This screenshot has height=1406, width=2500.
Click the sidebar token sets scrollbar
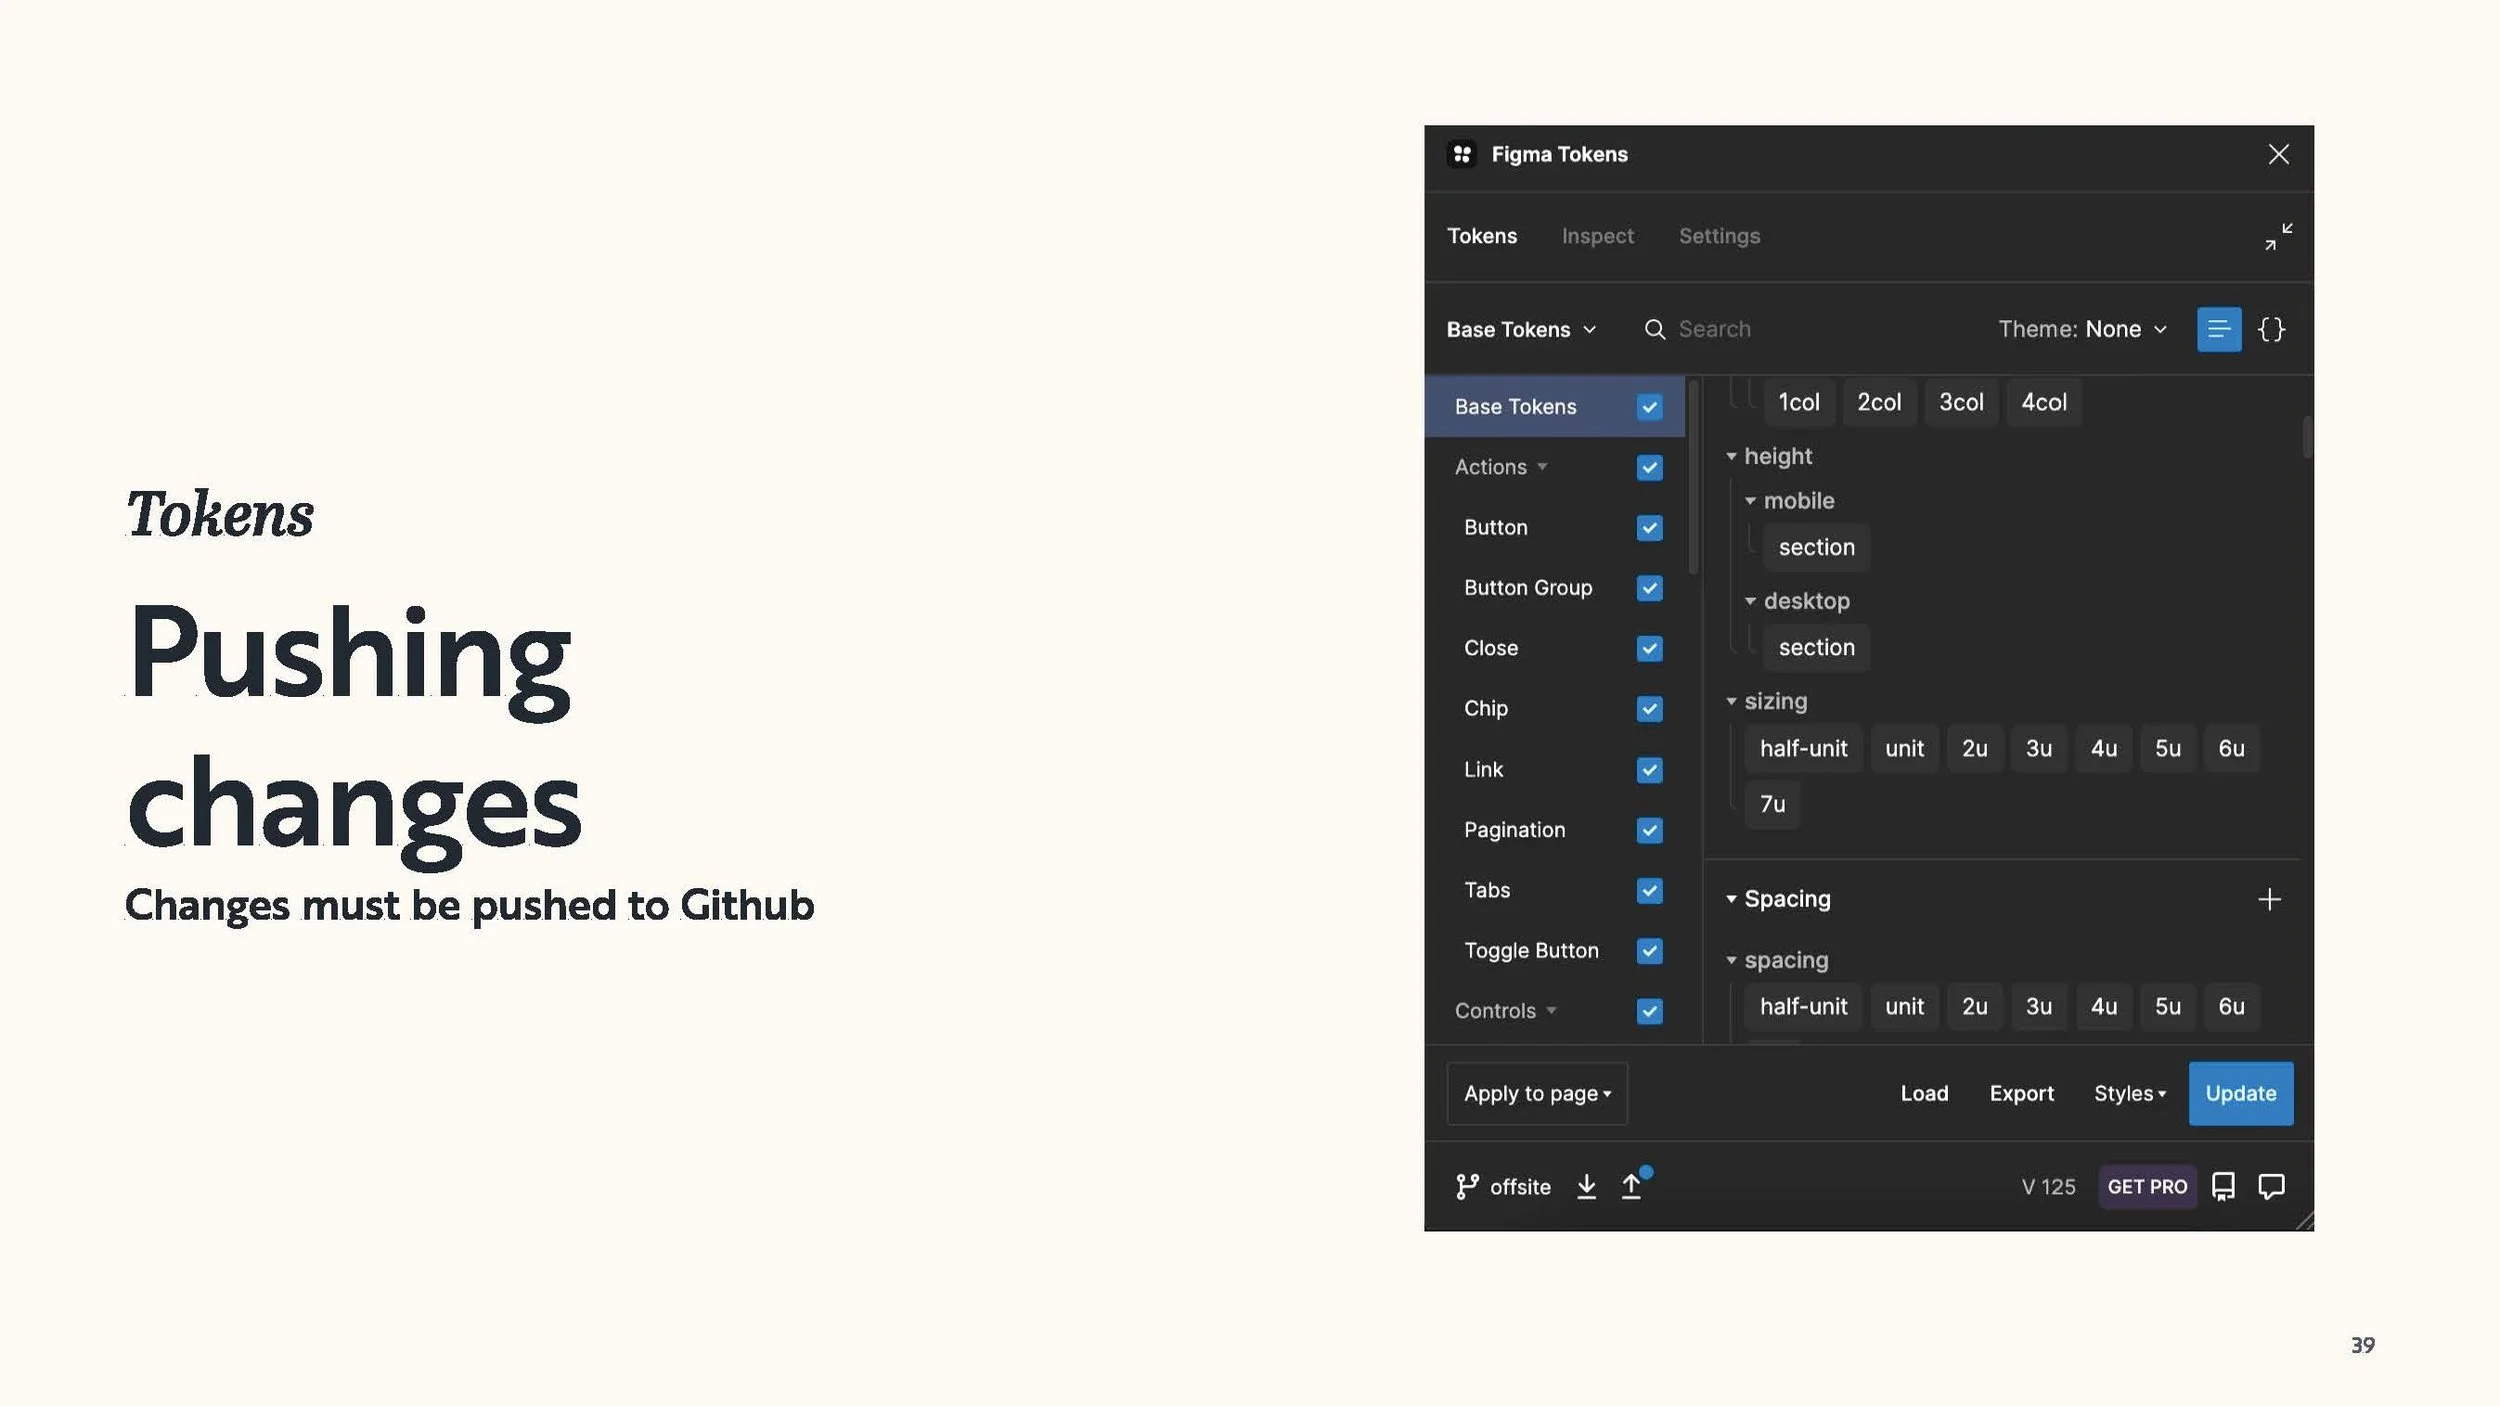pyautogui.click(x=1692, y=477)
